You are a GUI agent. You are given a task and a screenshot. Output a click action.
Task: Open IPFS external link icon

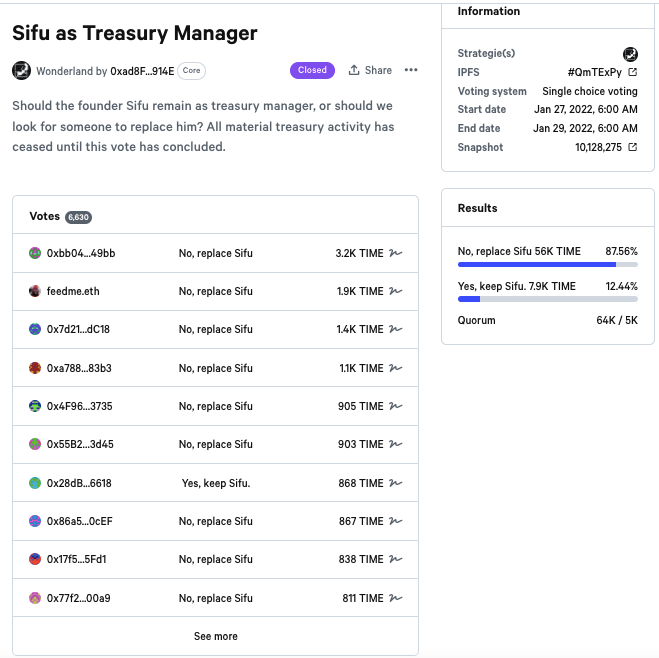click(x=633, y=72)
